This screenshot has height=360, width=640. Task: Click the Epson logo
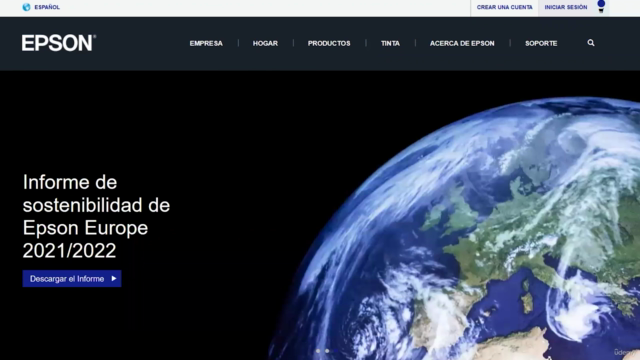59,43
